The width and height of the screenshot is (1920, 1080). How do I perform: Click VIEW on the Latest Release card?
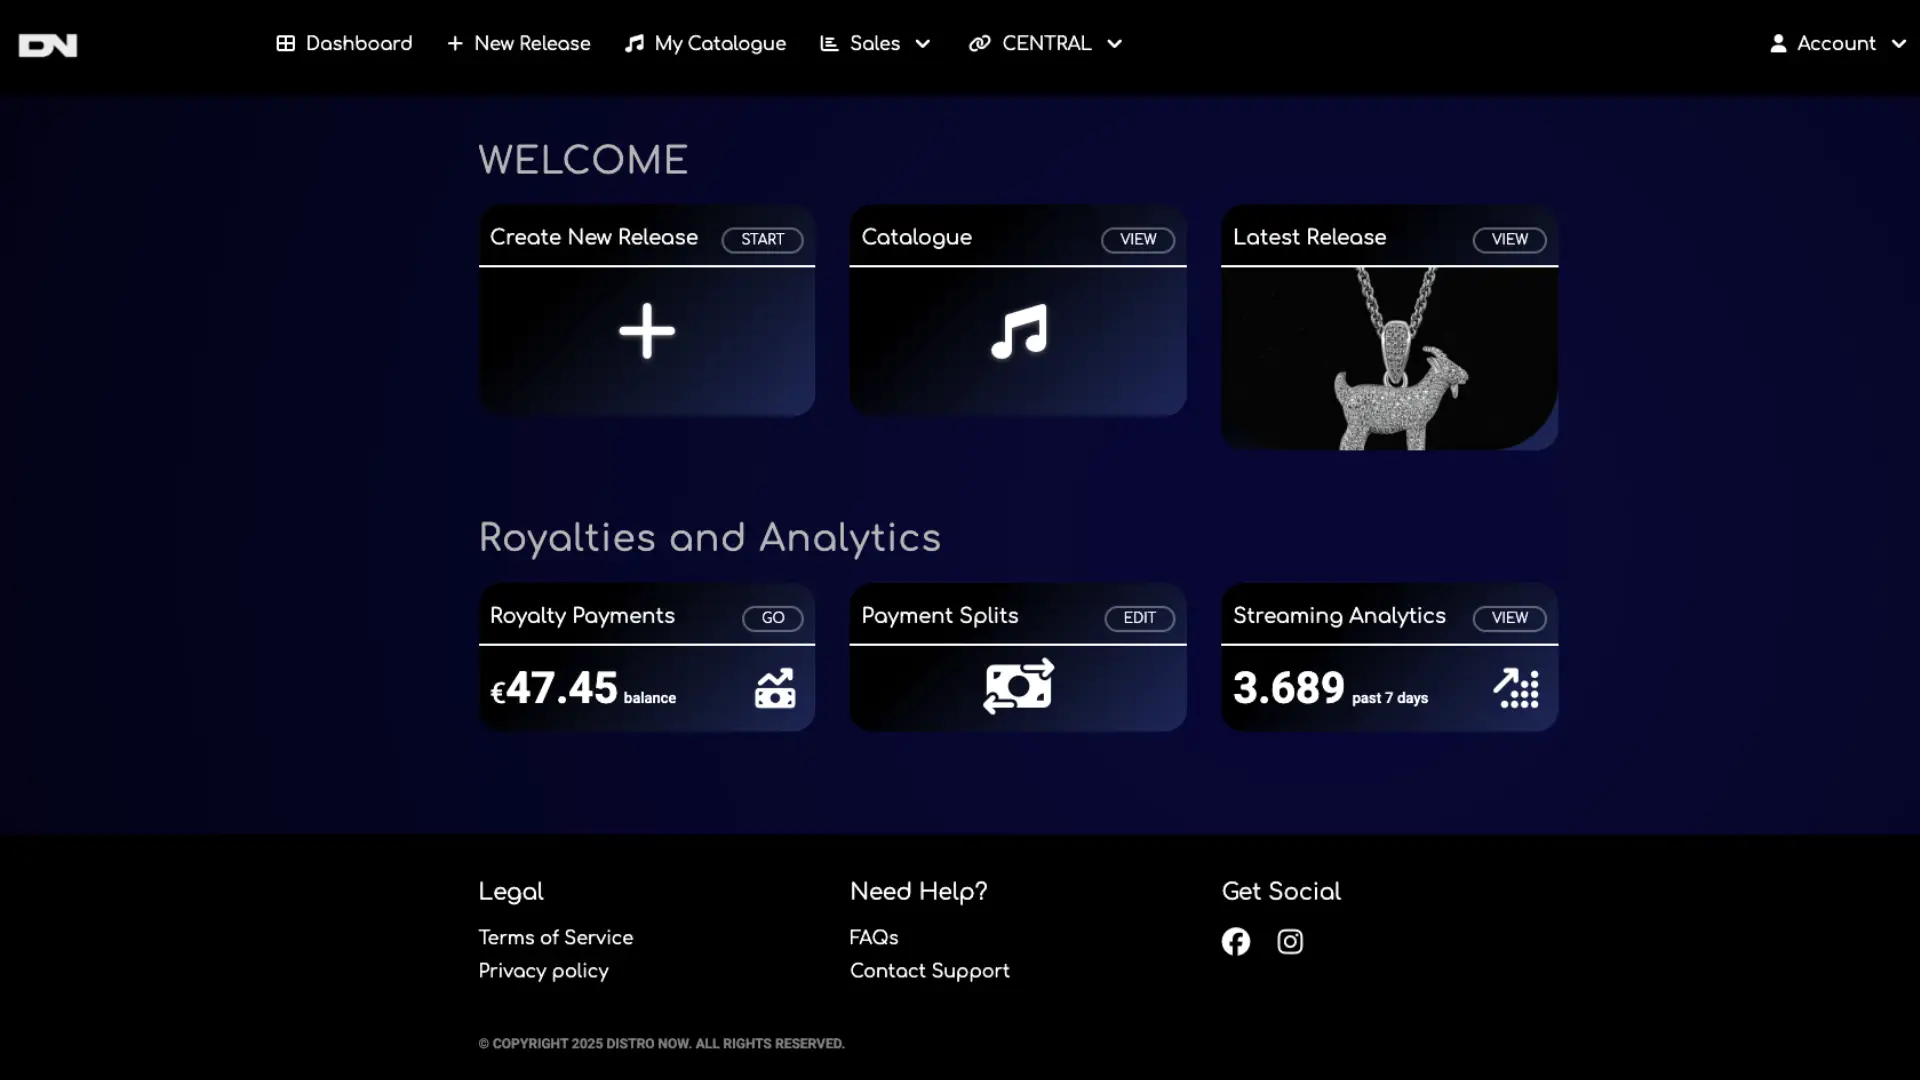(1510, 240)
